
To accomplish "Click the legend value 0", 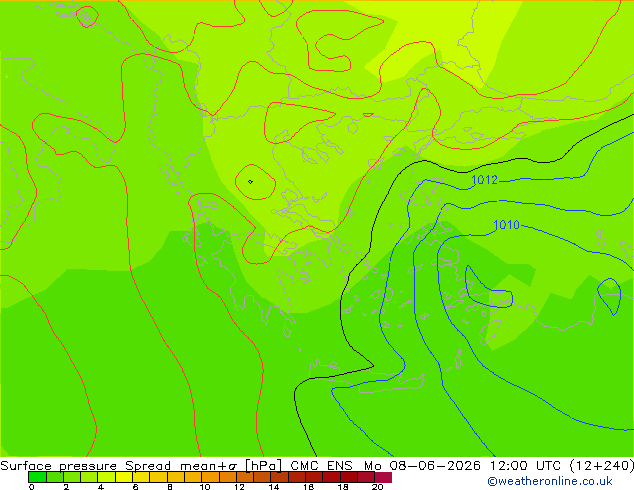I will (32, 487).
